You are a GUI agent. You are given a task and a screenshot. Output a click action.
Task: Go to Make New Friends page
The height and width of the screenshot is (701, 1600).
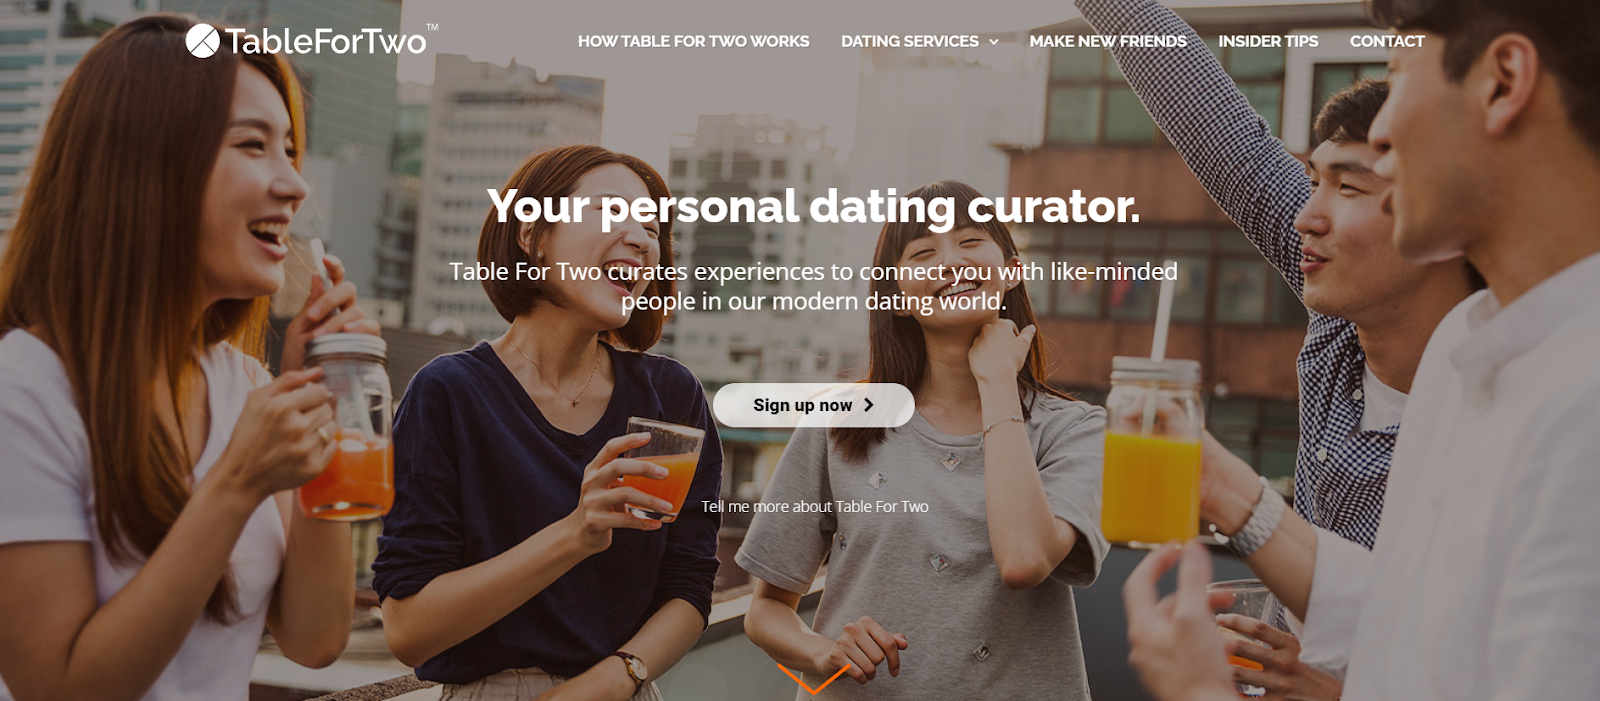1108,41
